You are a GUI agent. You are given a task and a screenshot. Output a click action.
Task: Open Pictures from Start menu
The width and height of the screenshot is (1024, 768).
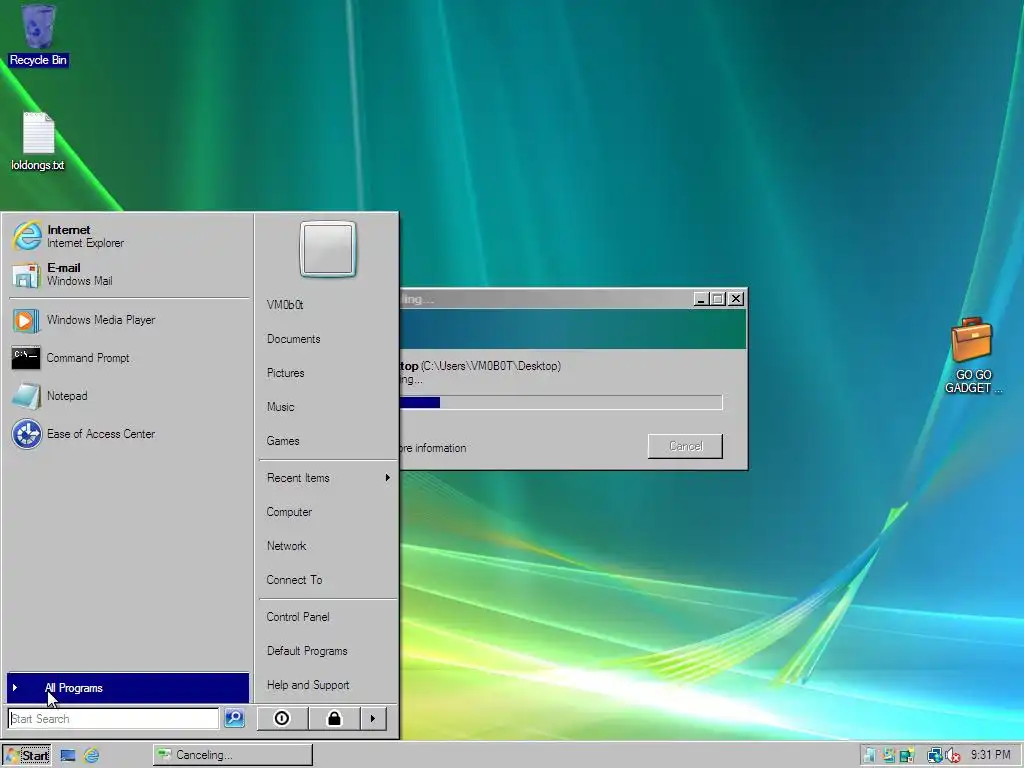(x=328, y=373)
